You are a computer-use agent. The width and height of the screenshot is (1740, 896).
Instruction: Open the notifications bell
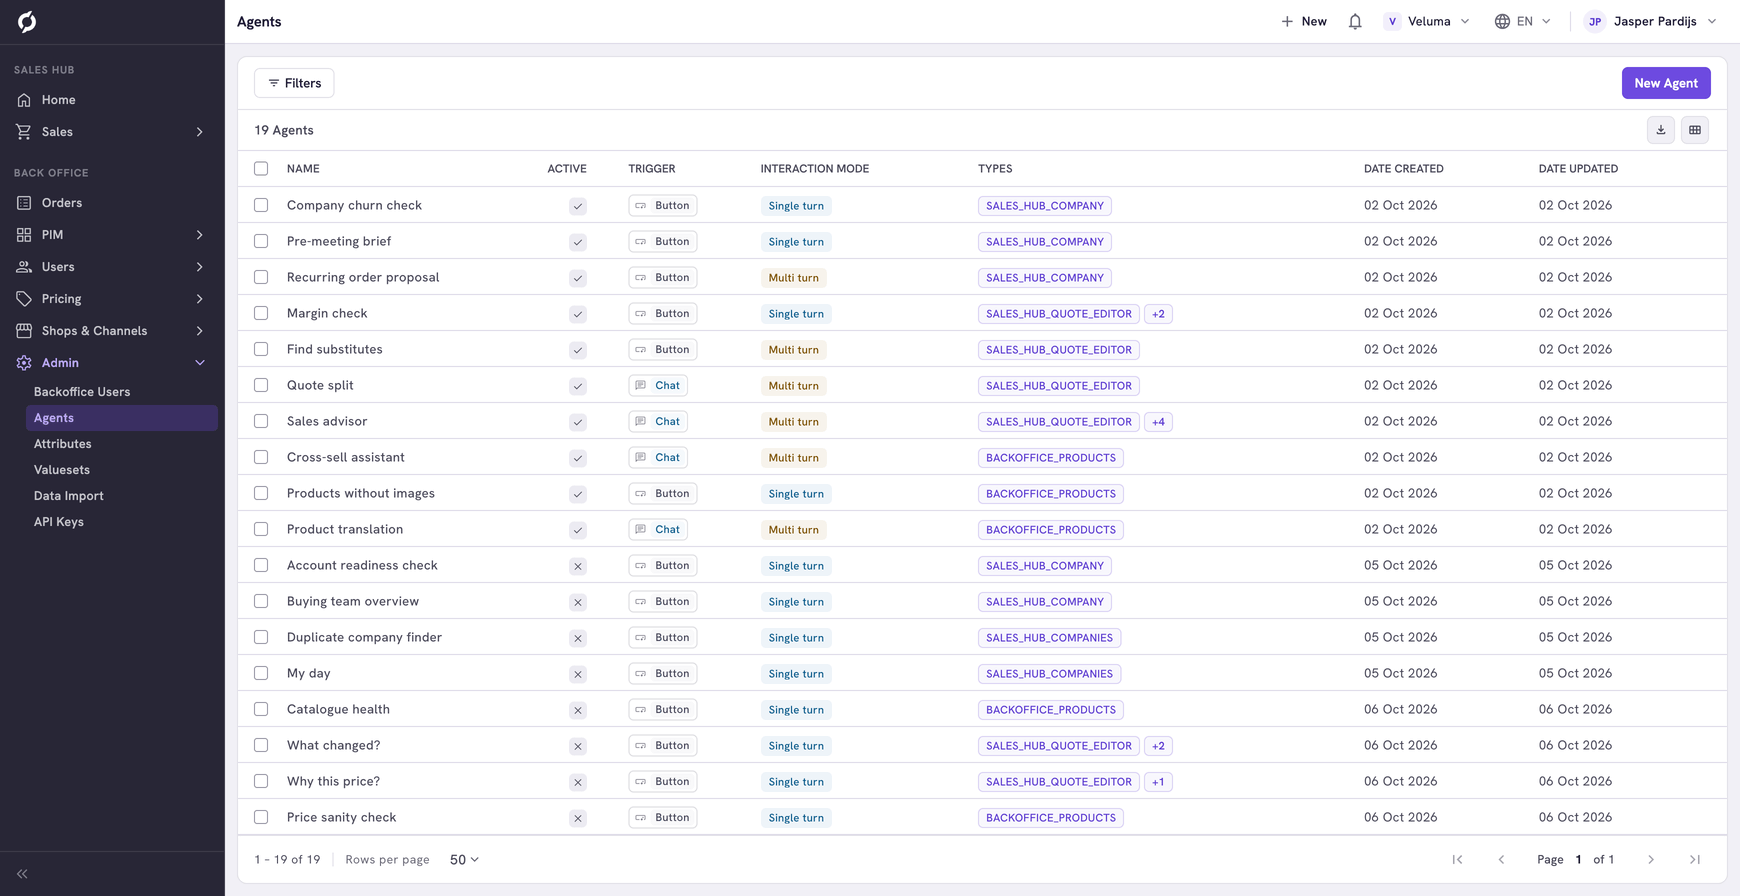[1355, 21]
